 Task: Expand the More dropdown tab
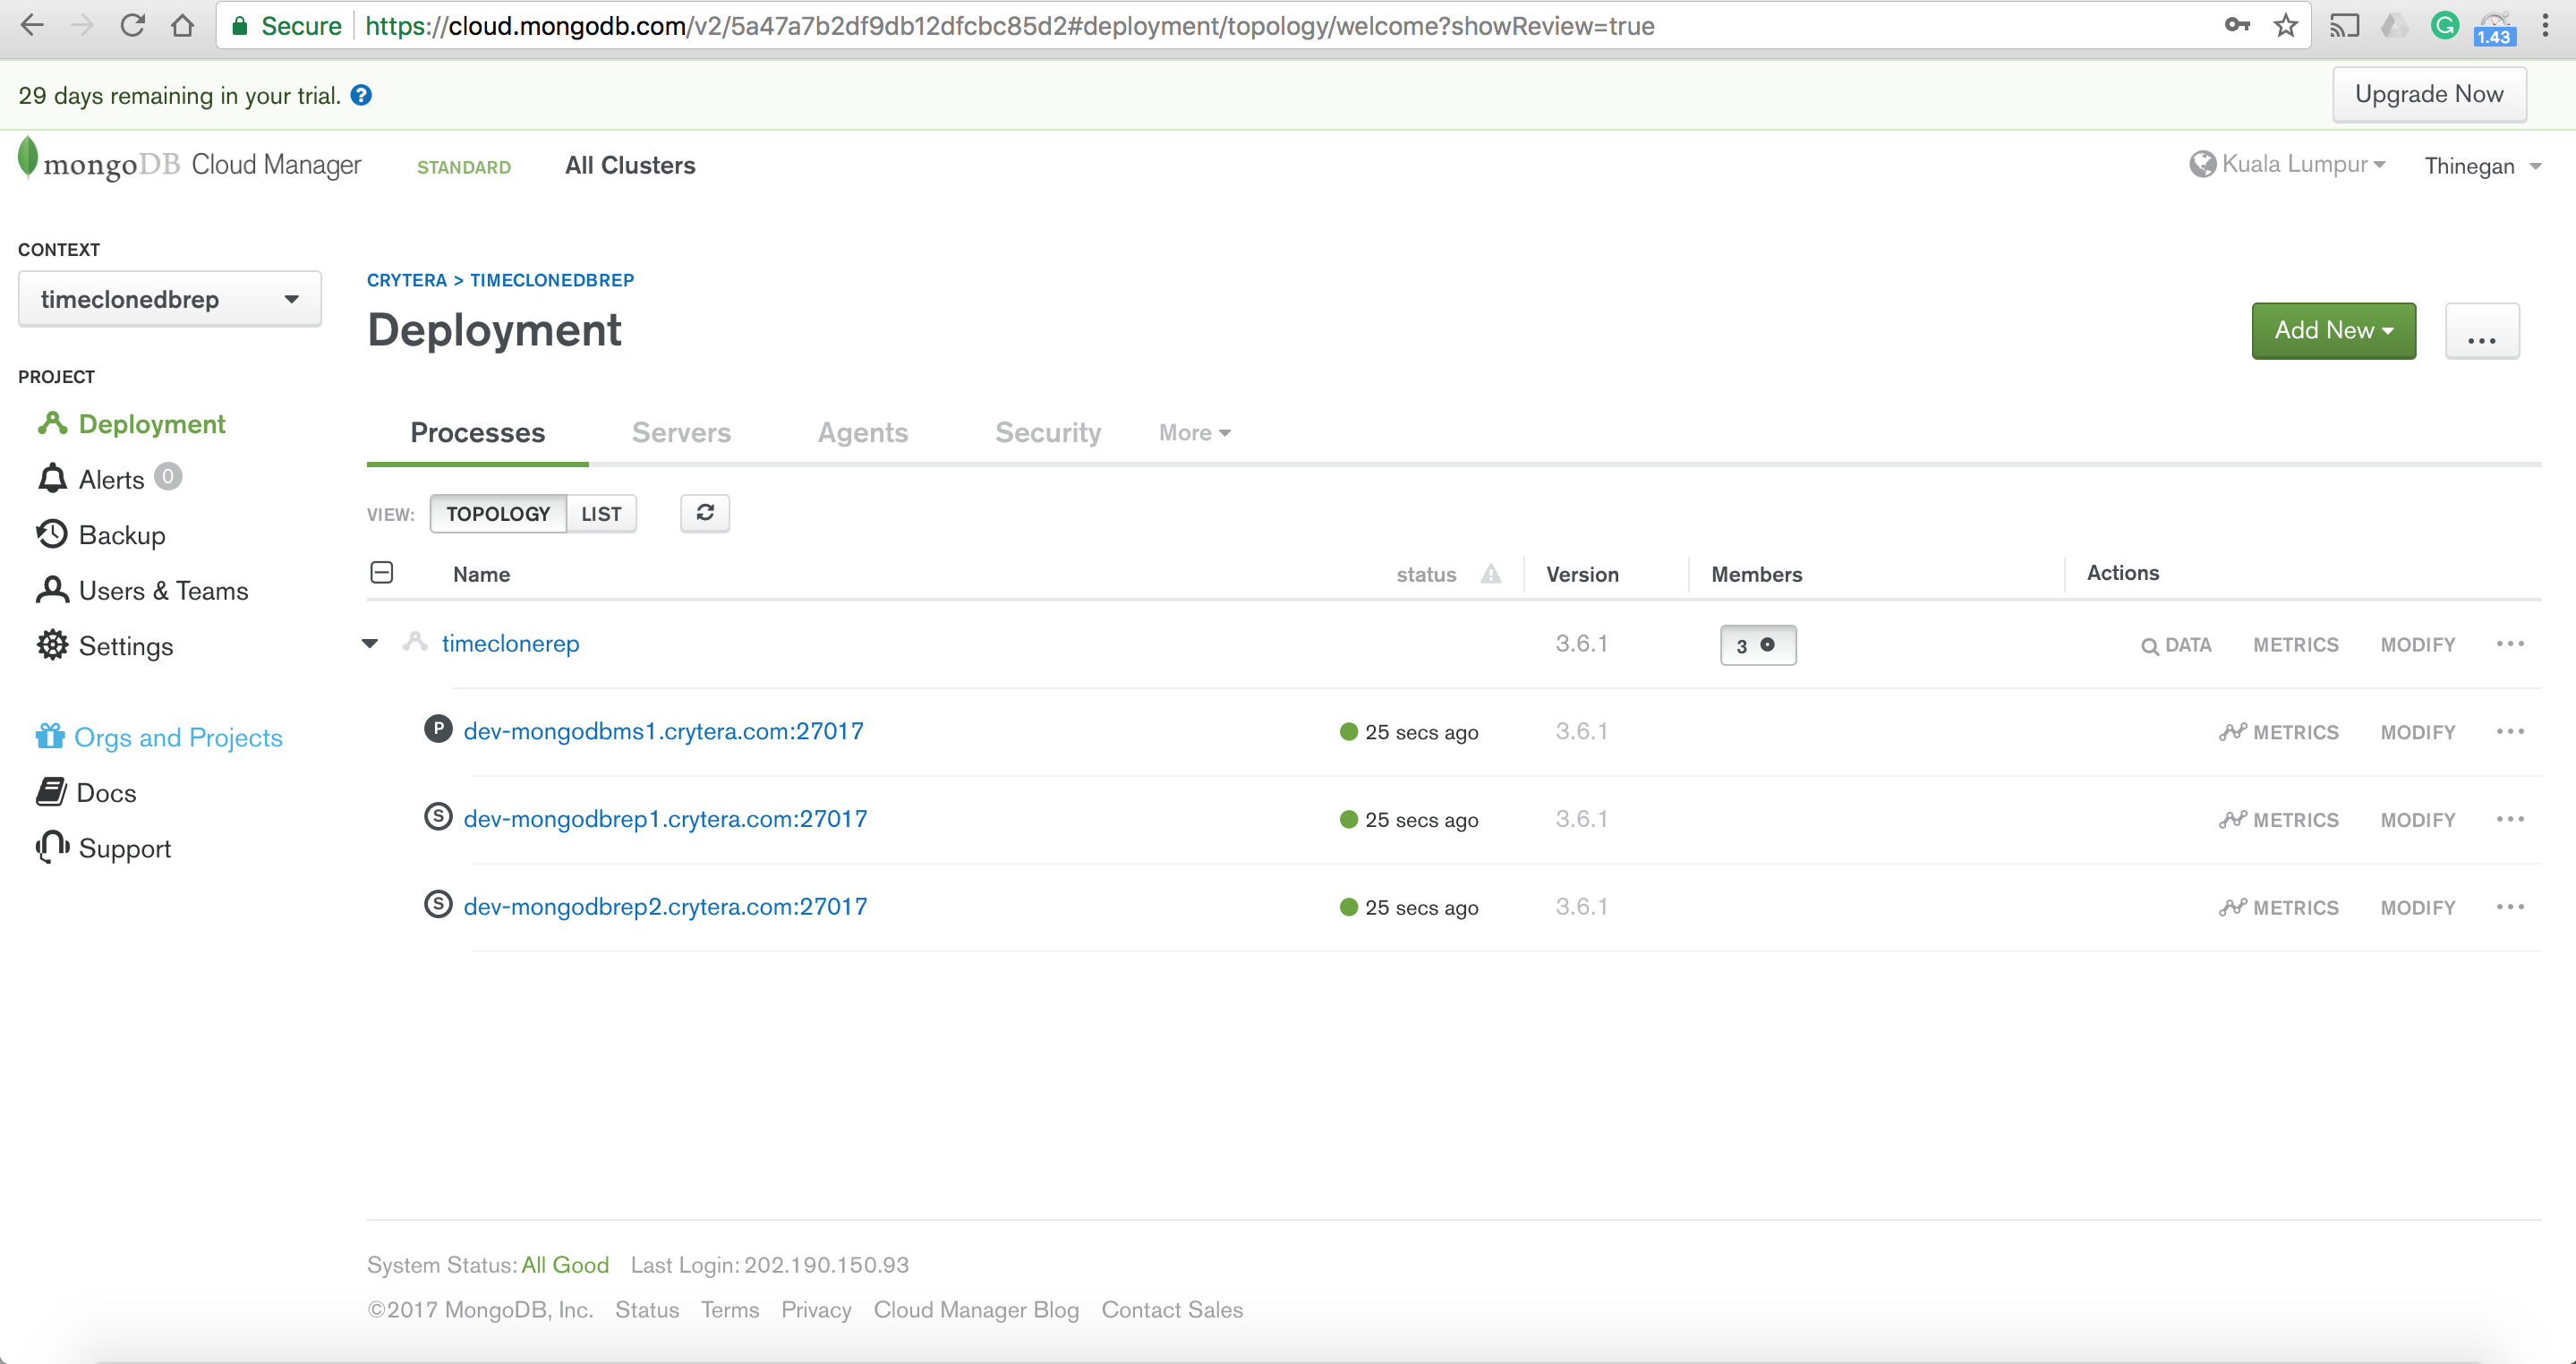[1194, 431]
